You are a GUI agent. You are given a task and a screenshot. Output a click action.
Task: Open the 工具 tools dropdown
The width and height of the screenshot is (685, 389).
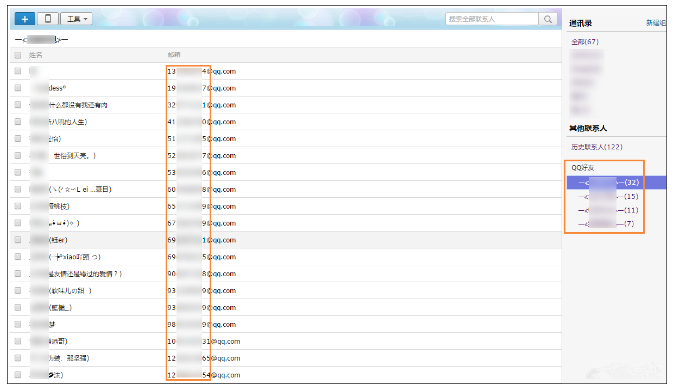click(x=76, y=19)
